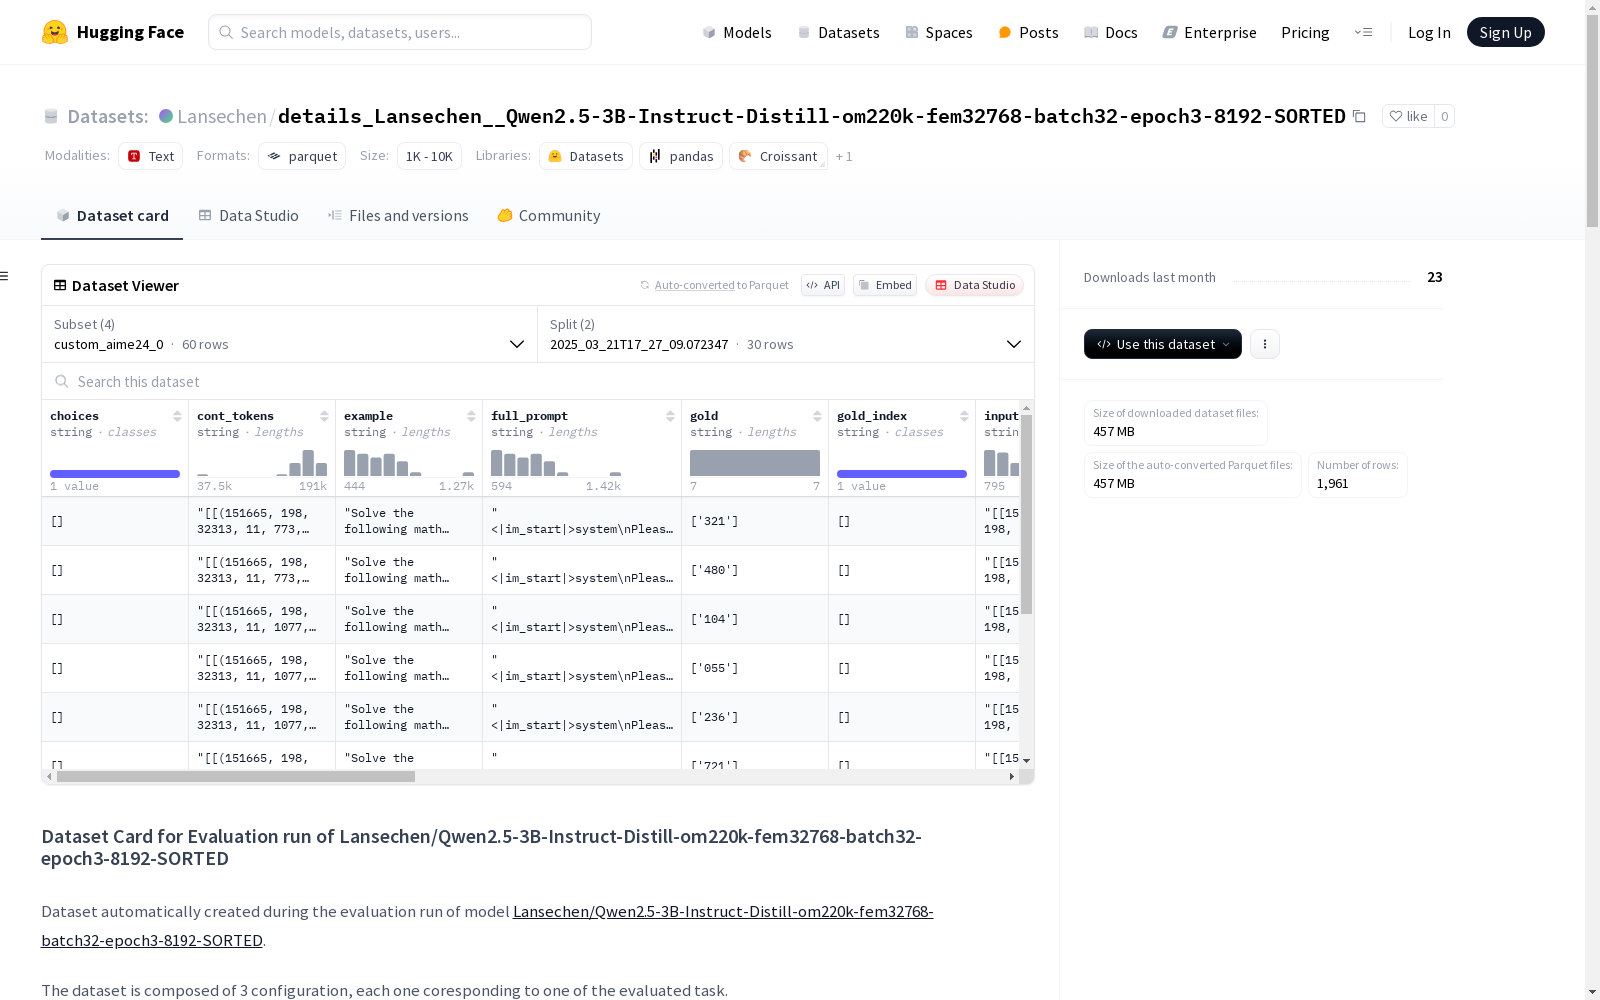Click the heart like button
Viewport: 1600px width, 1000px height.
[1408, 116]
